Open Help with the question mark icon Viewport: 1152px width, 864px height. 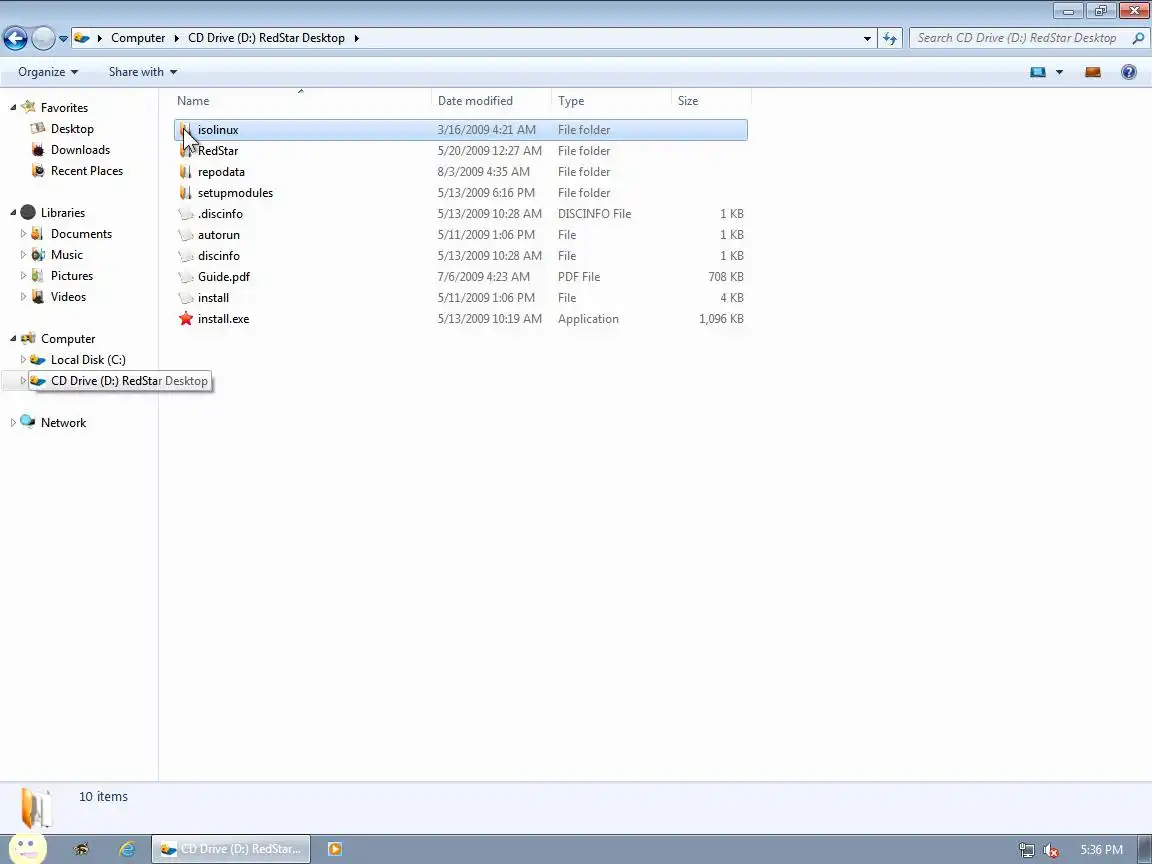(1128, 72)
